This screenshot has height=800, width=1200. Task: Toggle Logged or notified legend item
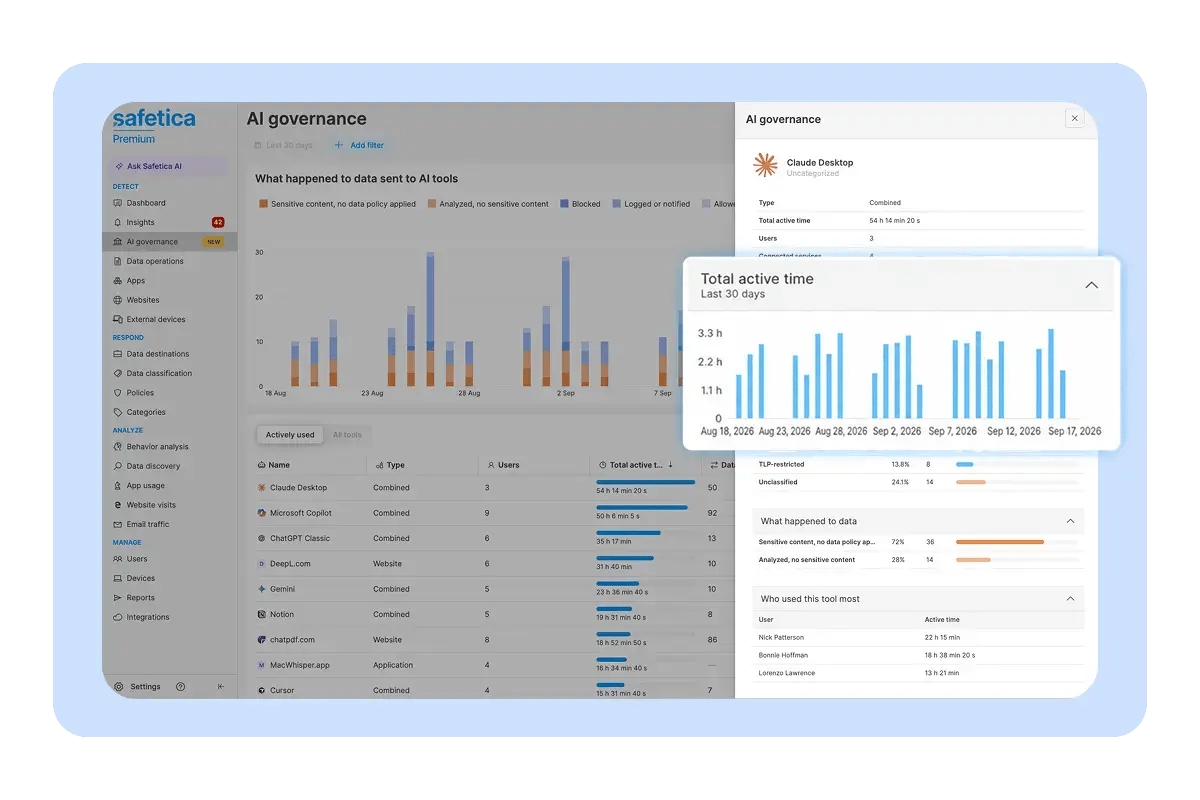coord(651,204)
